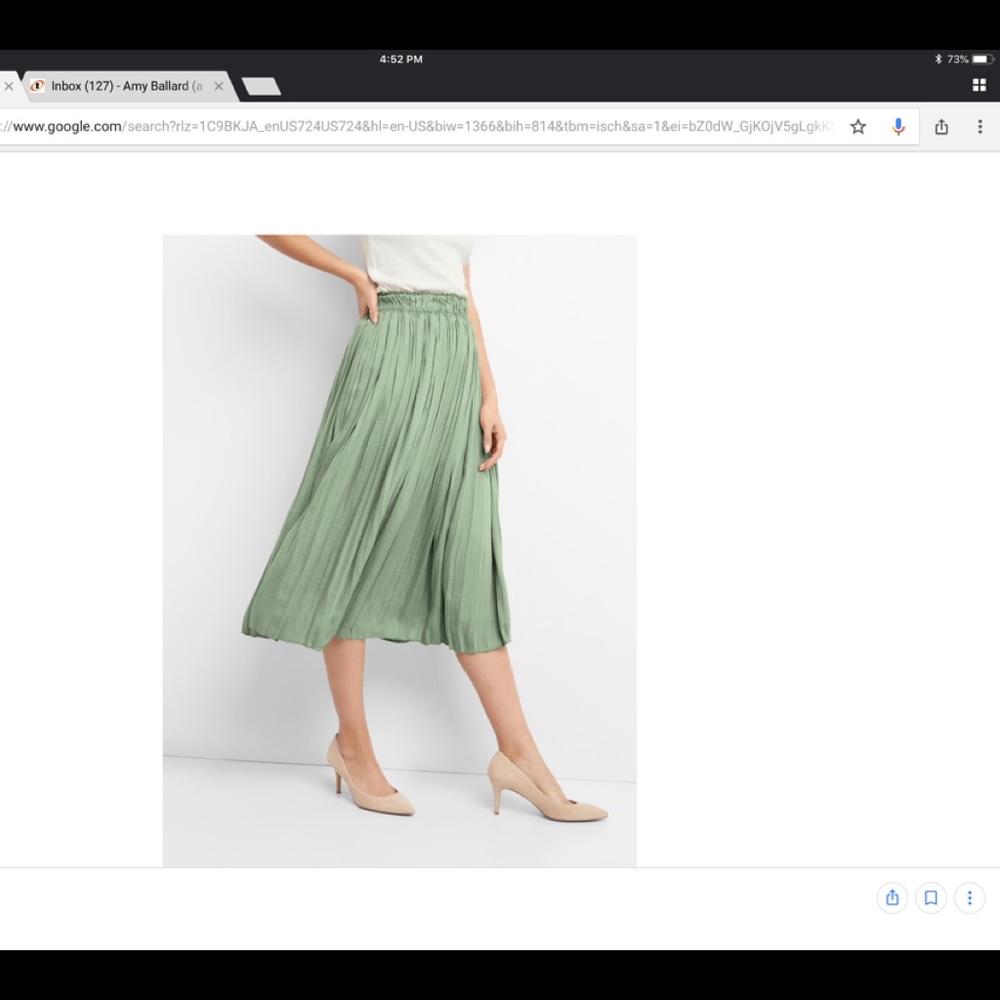Viewport: 1000px width, 1000px height.
Task: Open the image options three-dot menu
Action: pos(968,898)
